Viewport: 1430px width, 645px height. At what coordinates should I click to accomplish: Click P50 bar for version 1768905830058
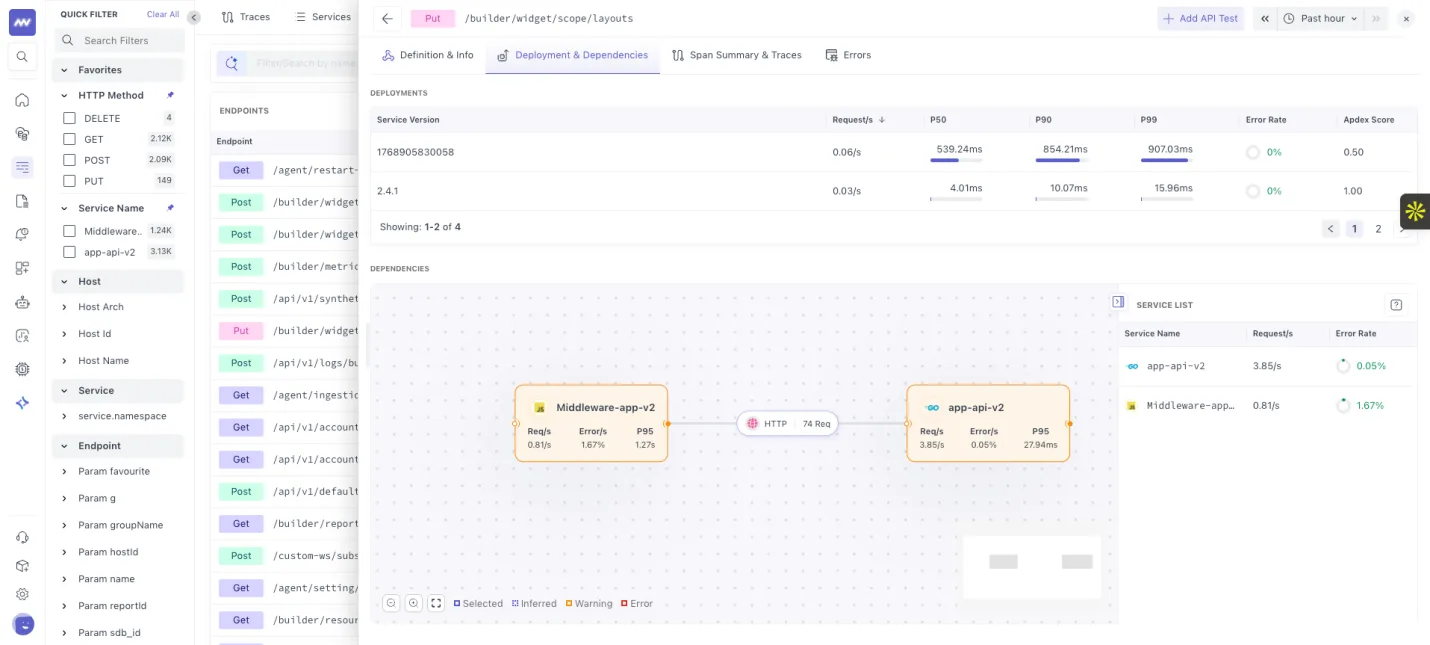[957, 160]
